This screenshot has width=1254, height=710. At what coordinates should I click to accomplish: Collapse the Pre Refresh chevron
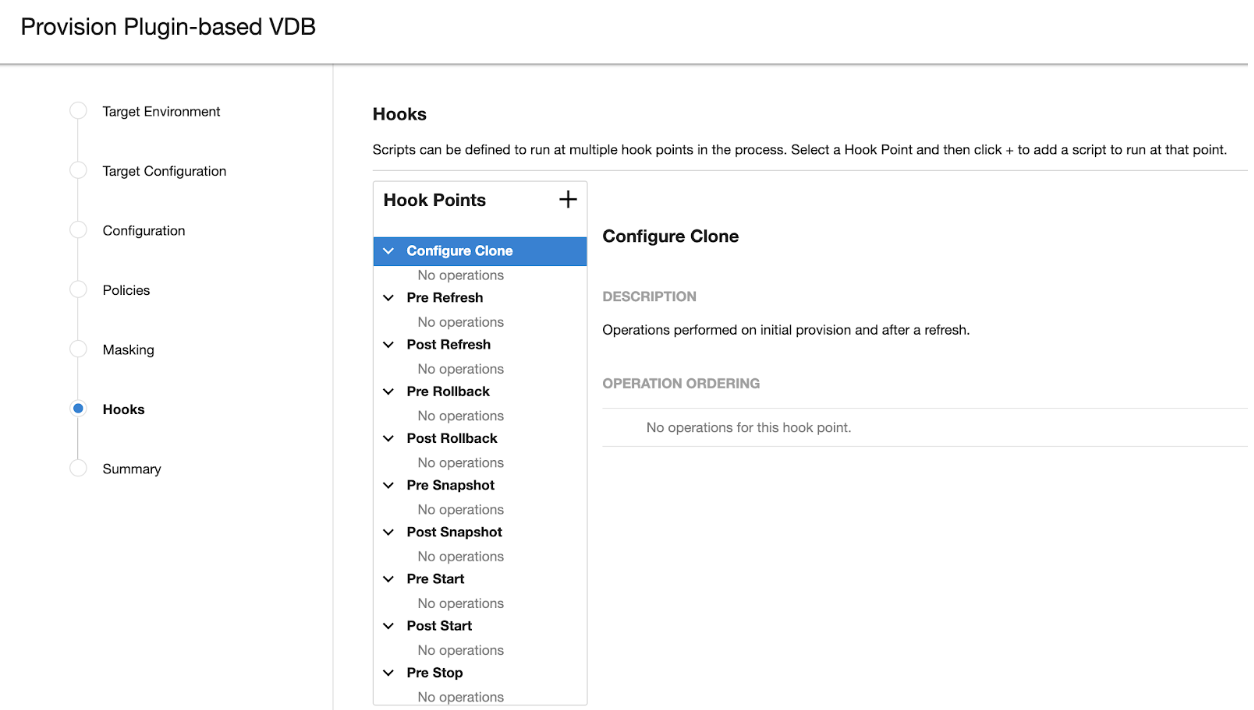pyautogui.click(x=389, y=298)
